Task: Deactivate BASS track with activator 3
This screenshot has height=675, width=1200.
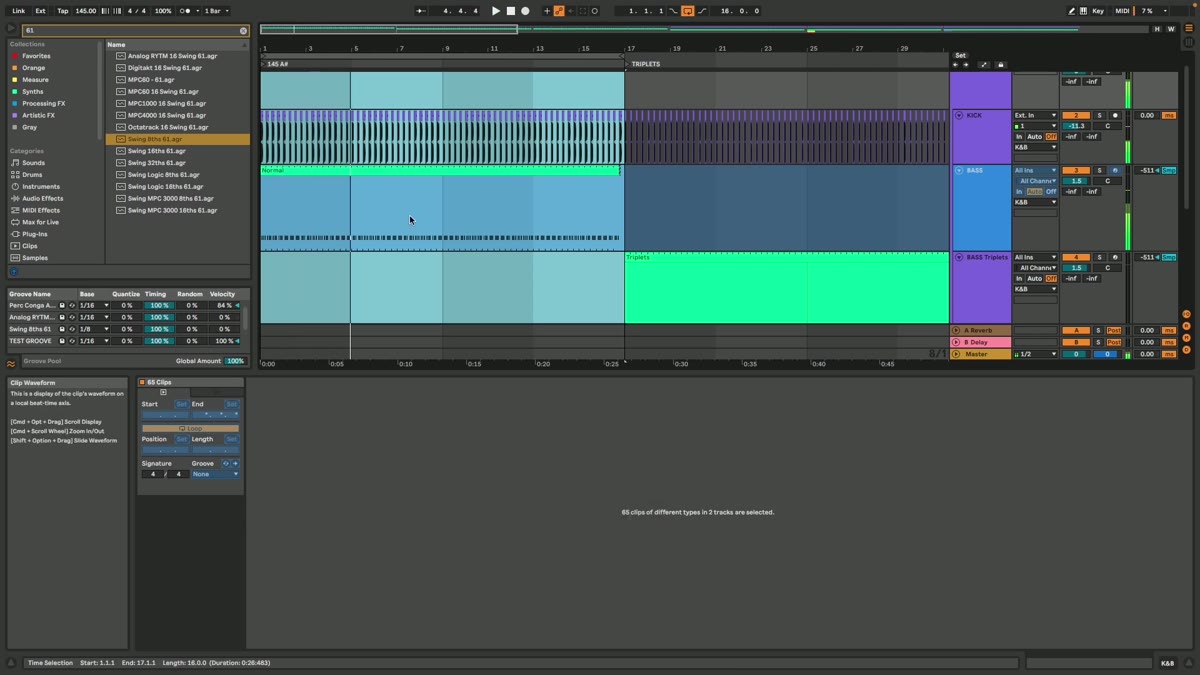Action: click(1076, 170)
